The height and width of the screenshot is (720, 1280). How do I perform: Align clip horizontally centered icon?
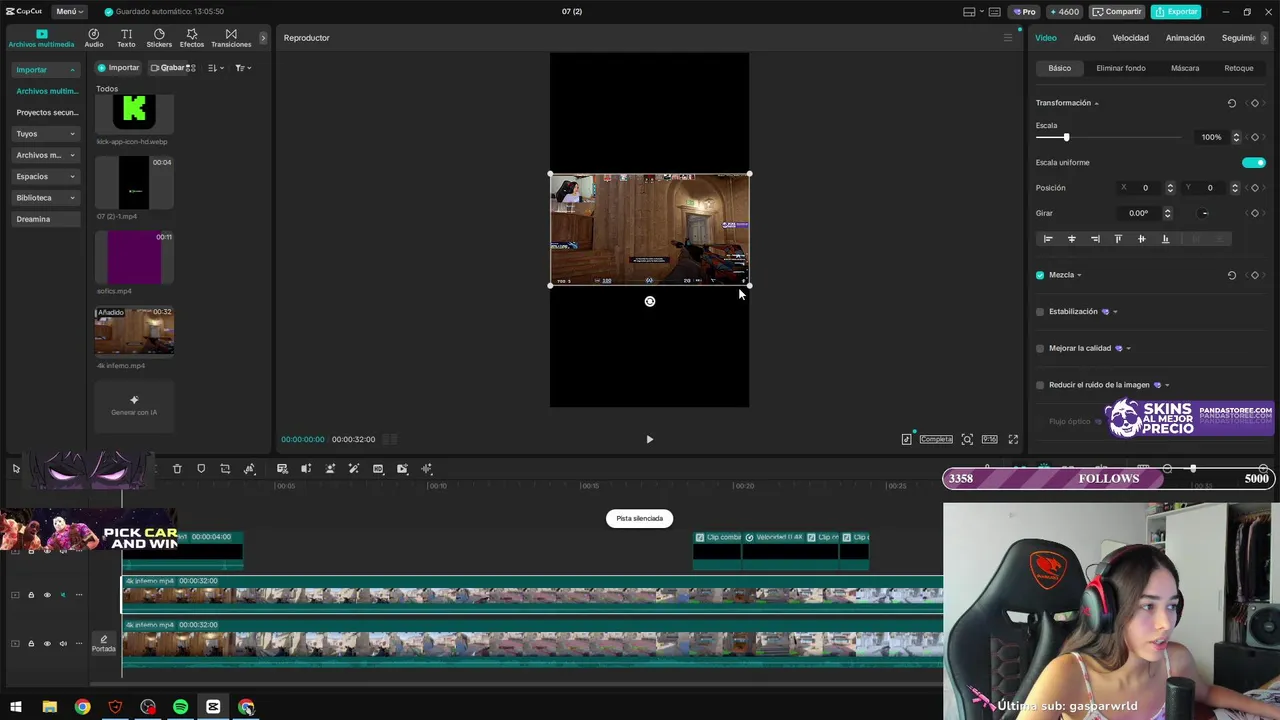coord(1072,239)
